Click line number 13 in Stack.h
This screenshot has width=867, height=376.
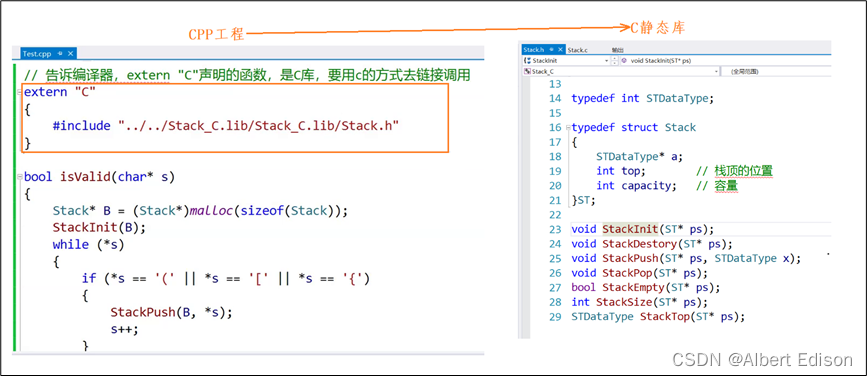point(555,84)
